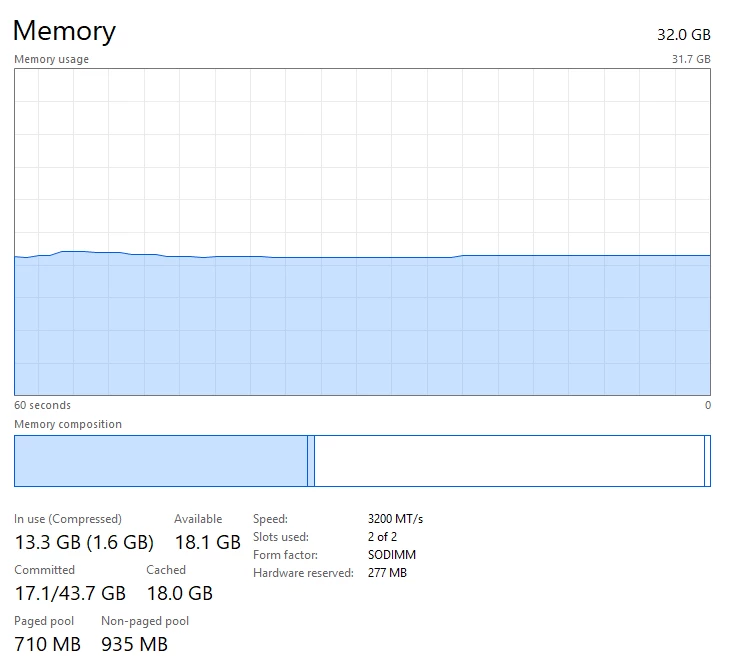This screenshot has height=666, width=731.
Task: Click the in-use segment of composition bar
Action: pyautogui.click(x=161, y=461)
